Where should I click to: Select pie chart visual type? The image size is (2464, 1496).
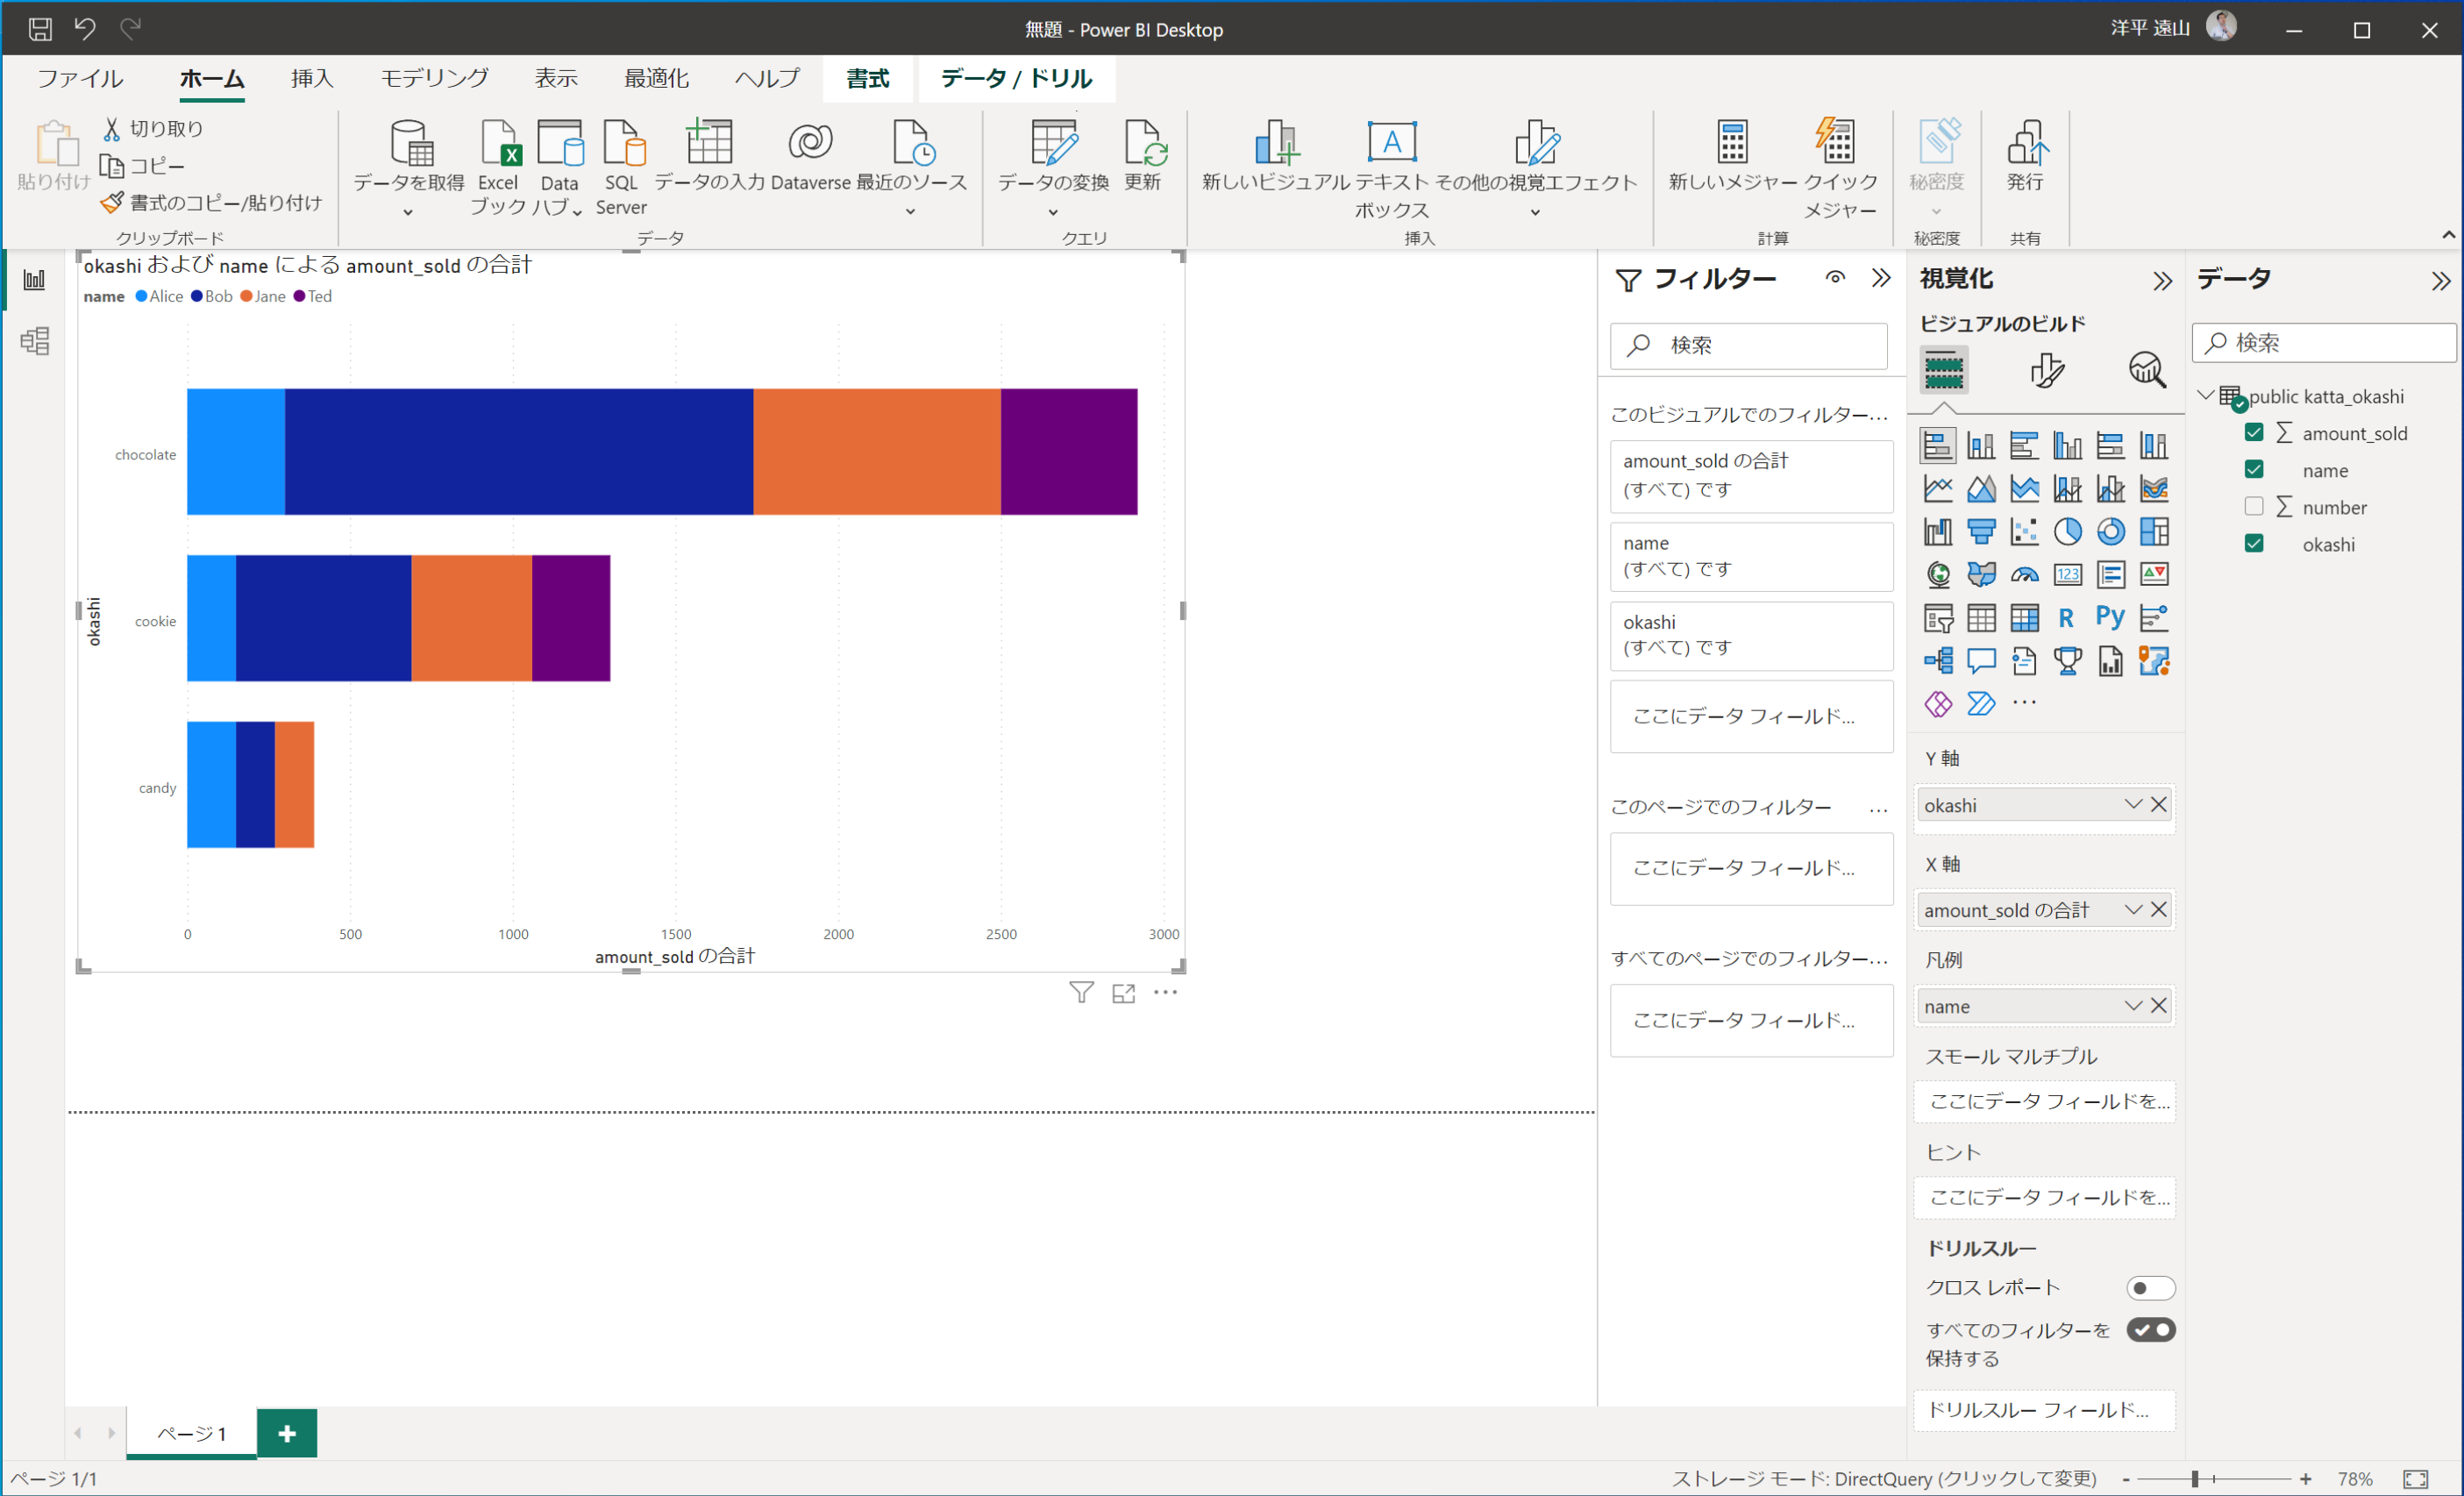[x=2067, y=531]
